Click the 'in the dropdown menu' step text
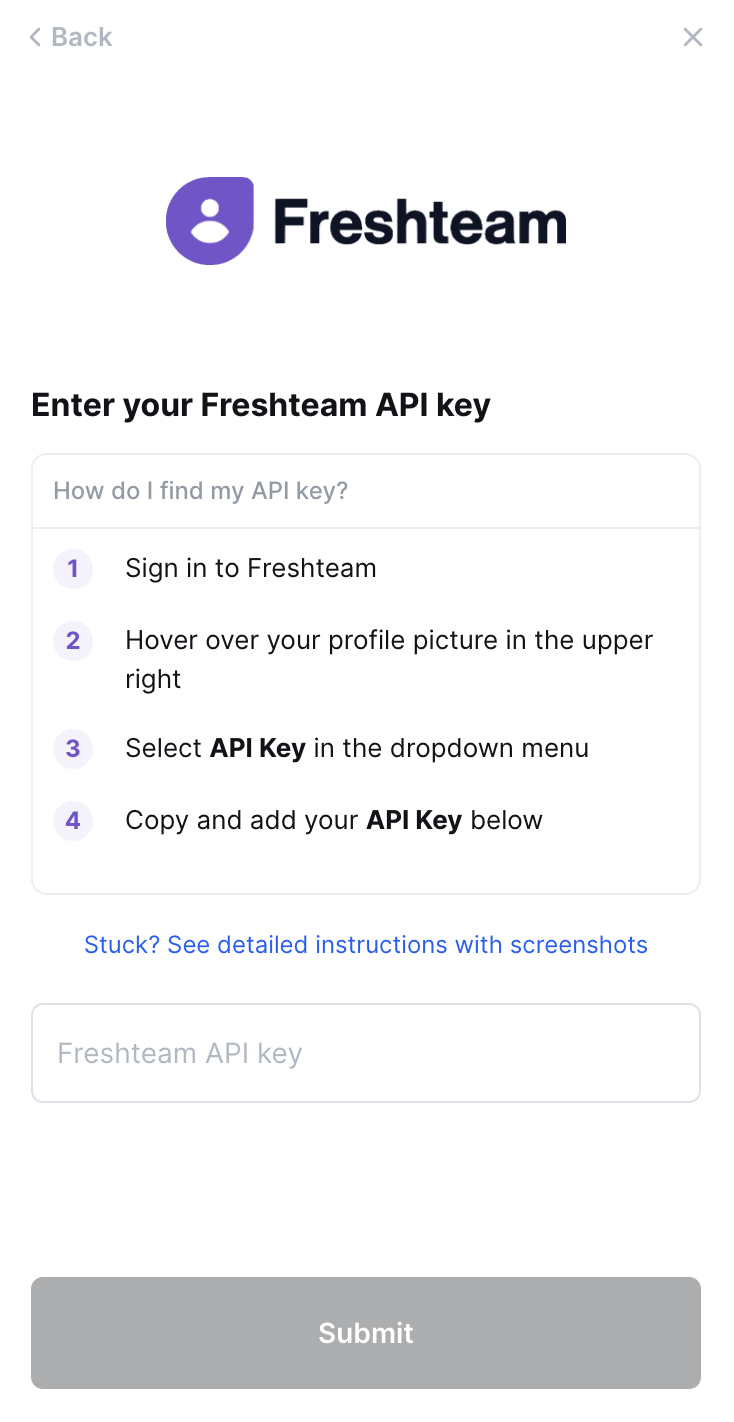The height and width of the screenshot is (1422, 734). click(x=451, y=749)
